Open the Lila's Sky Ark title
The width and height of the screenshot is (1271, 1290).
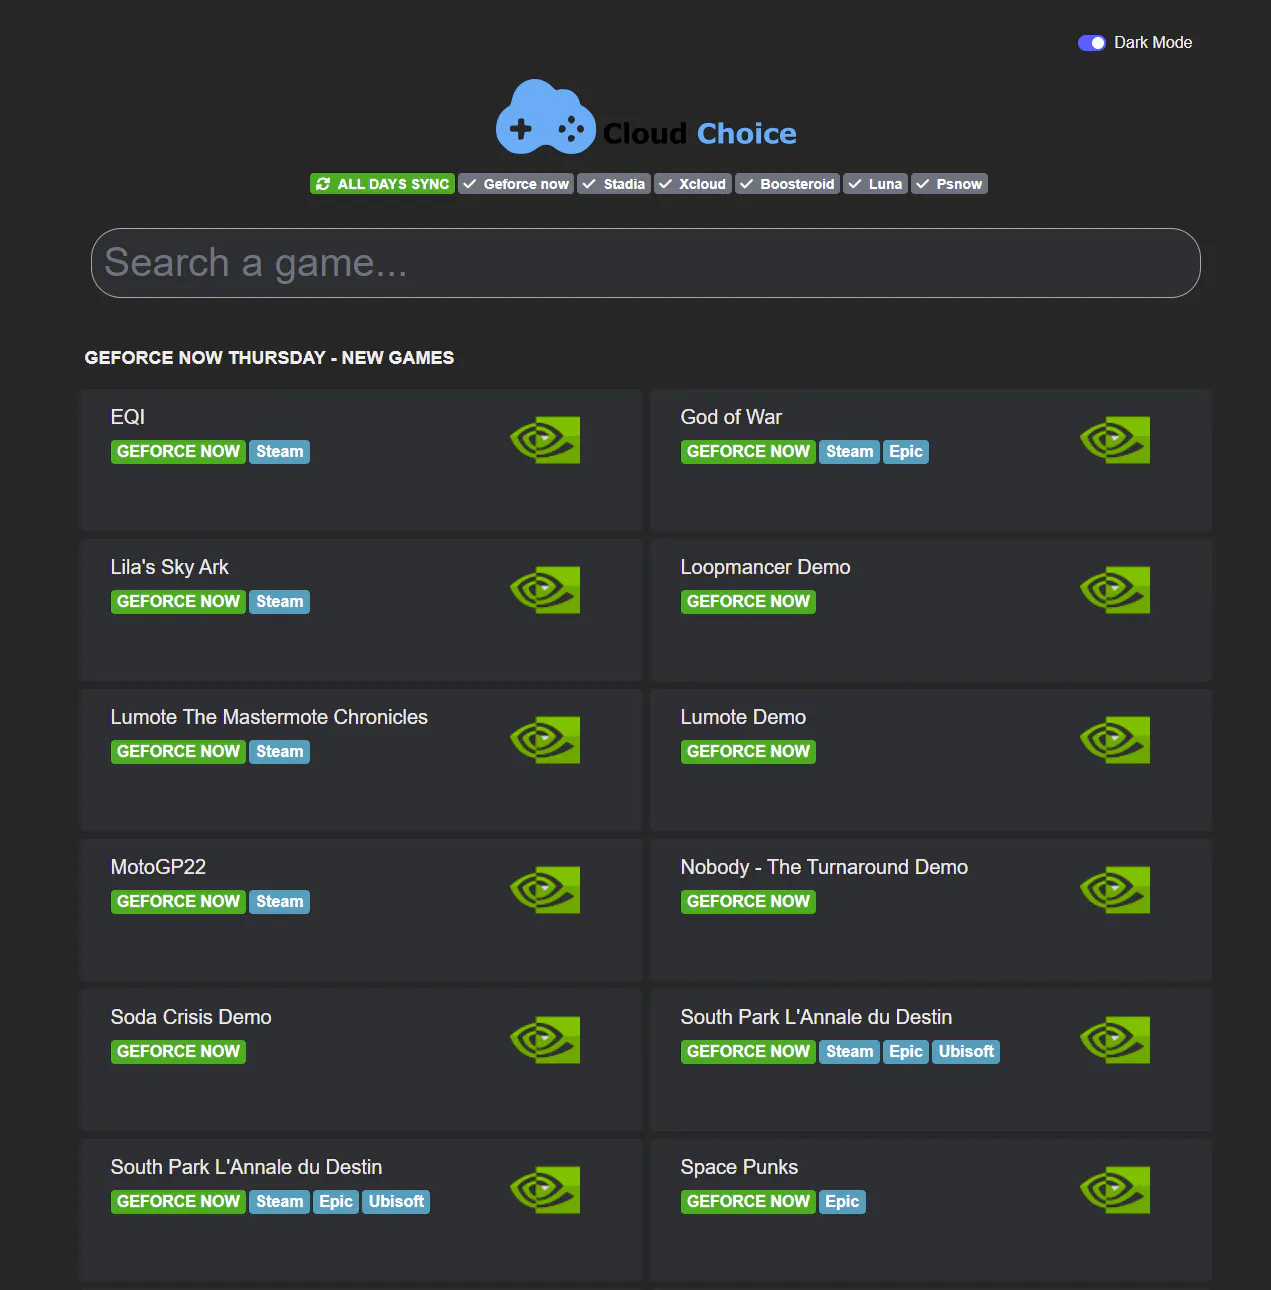(x=170, y=567)
